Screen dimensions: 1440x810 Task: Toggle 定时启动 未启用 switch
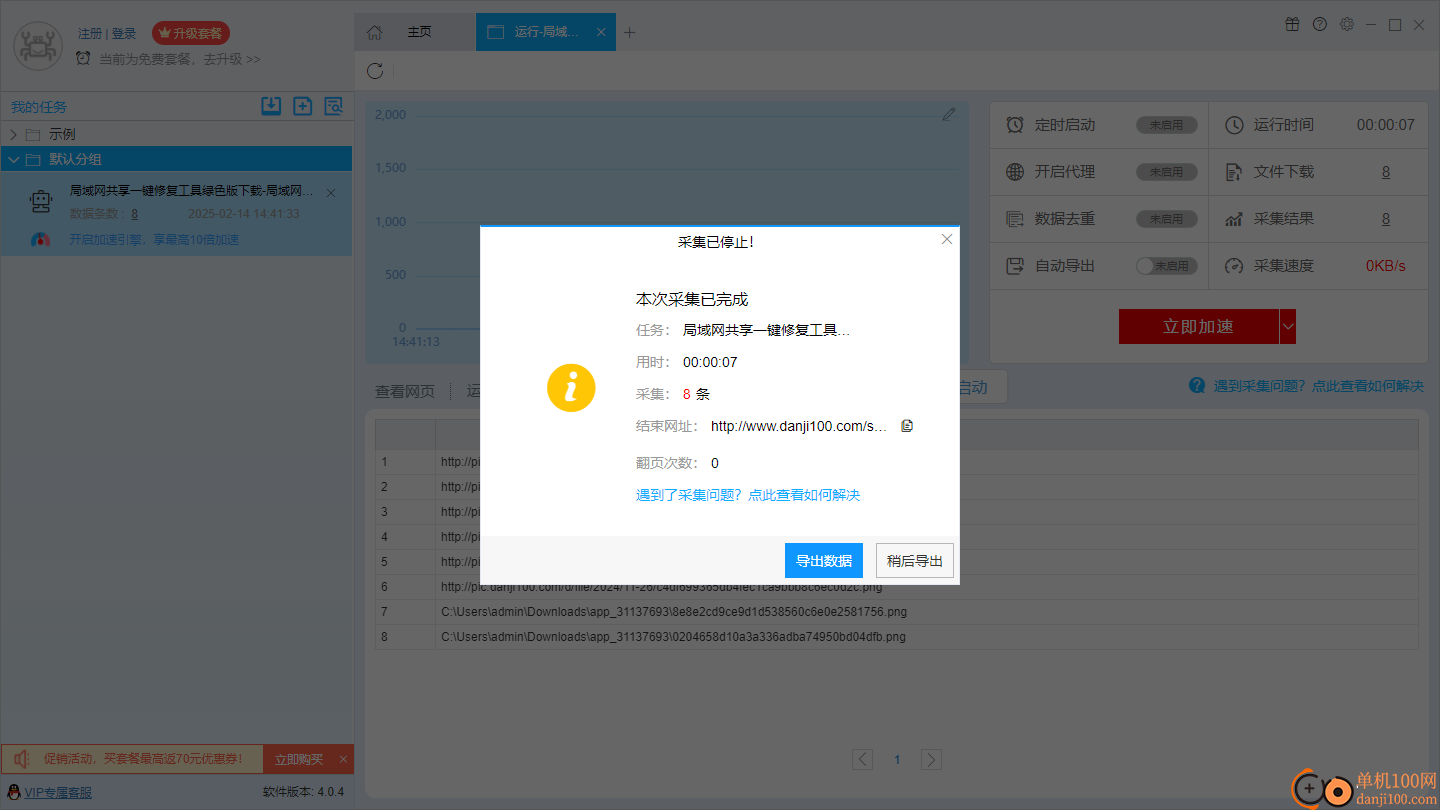click(x=1167, y=125)
